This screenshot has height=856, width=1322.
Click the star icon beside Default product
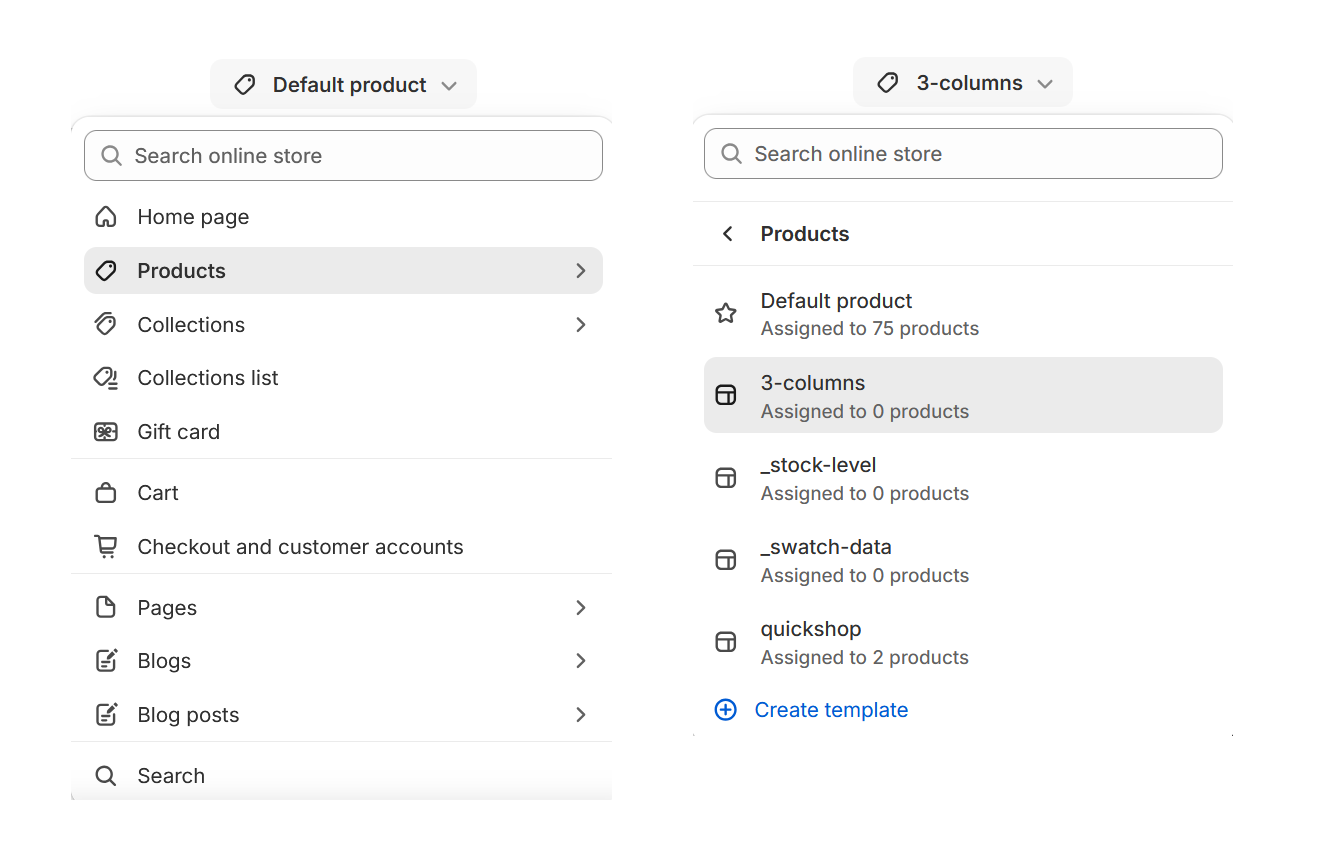(x=725, y=313)
